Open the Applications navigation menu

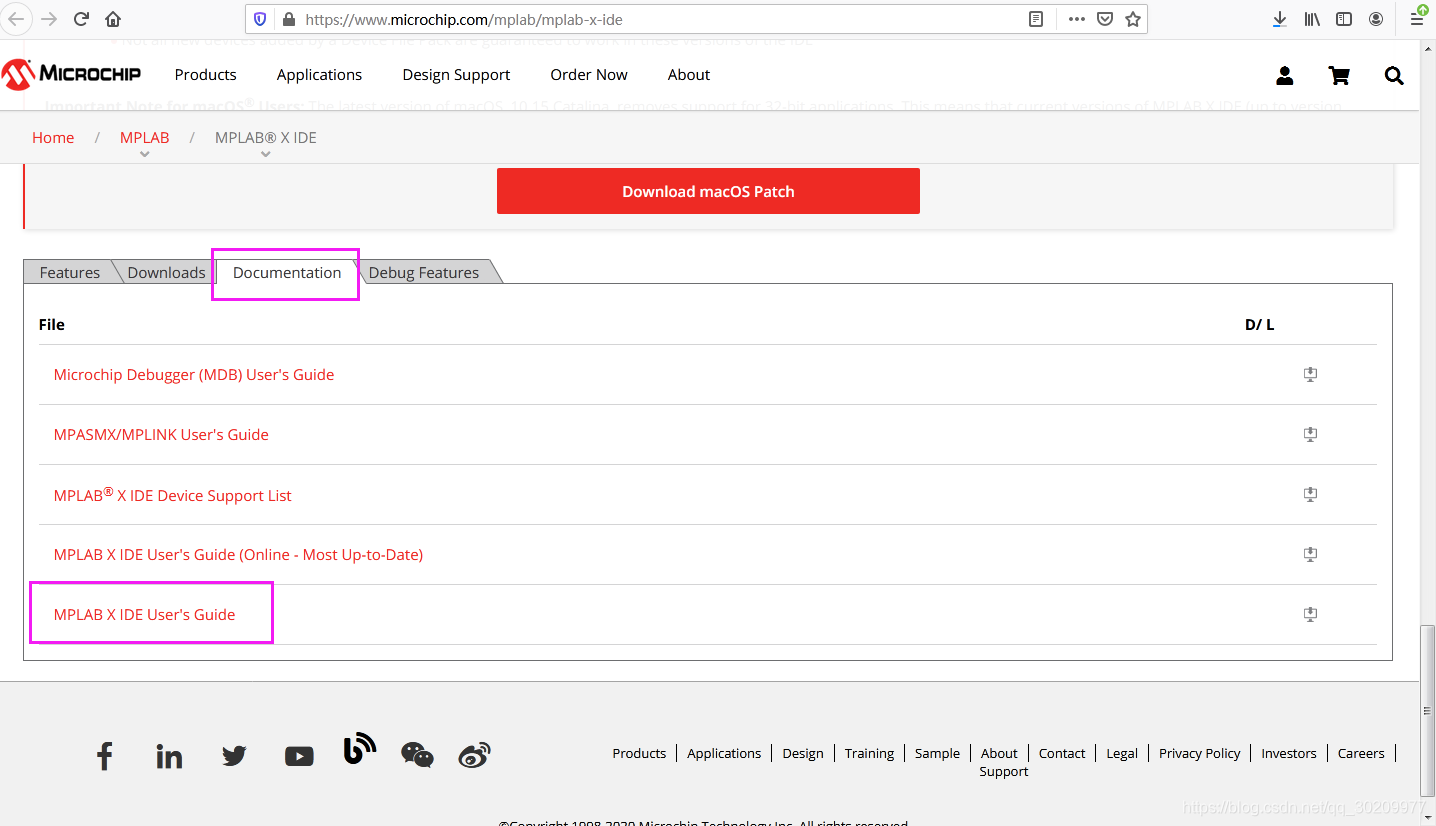[319, 75]
